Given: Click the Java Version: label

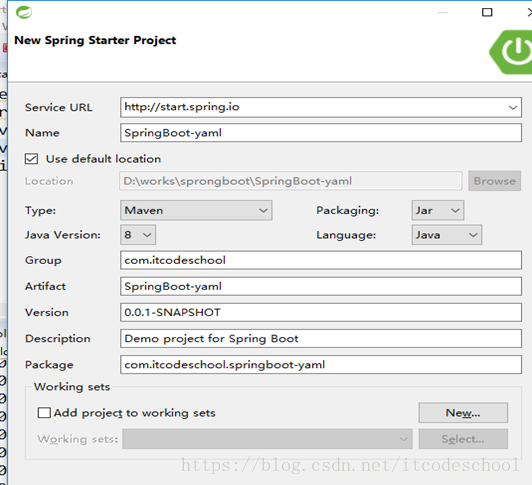Looking at the screenshot, I should pos(63,235).
